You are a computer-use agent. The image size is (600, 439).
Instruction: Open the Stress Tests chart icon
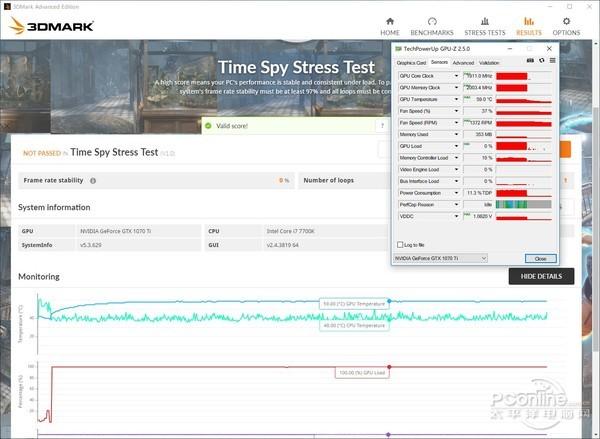(x=485, y=21)
